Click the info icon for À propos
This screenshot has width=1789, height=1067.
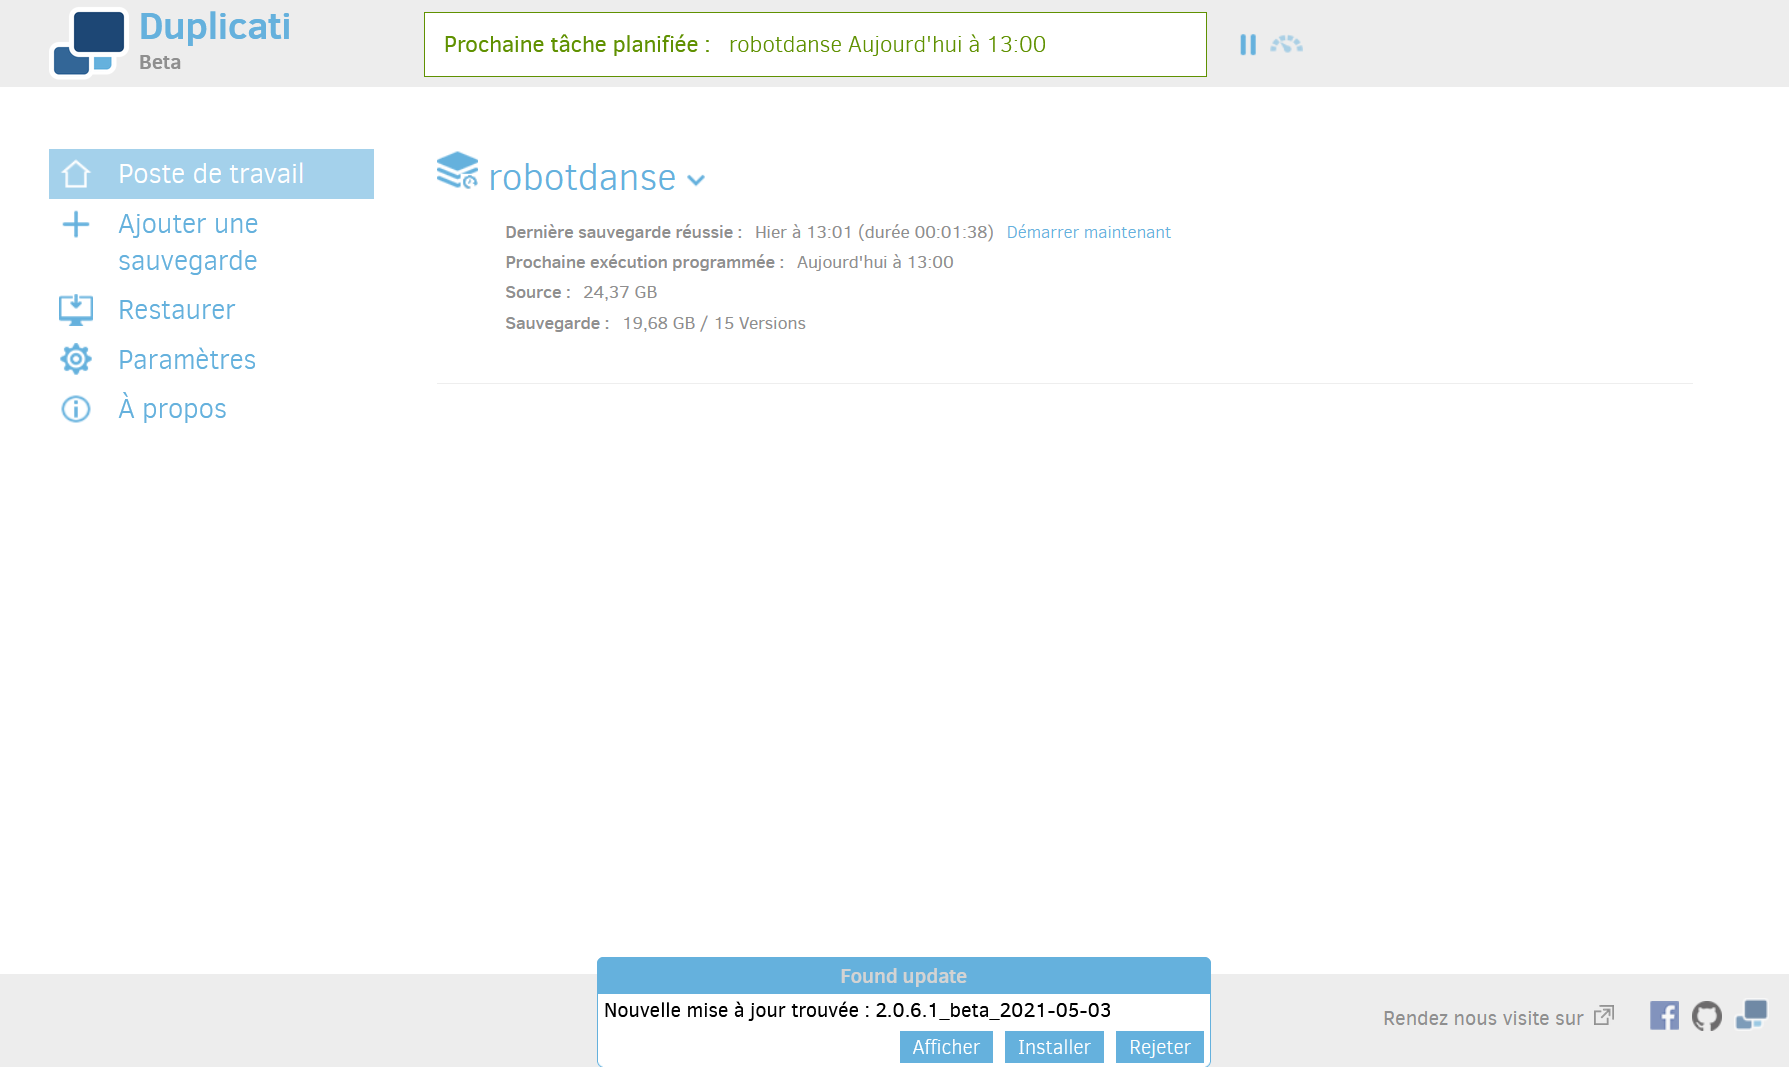[x=76, y=409]
